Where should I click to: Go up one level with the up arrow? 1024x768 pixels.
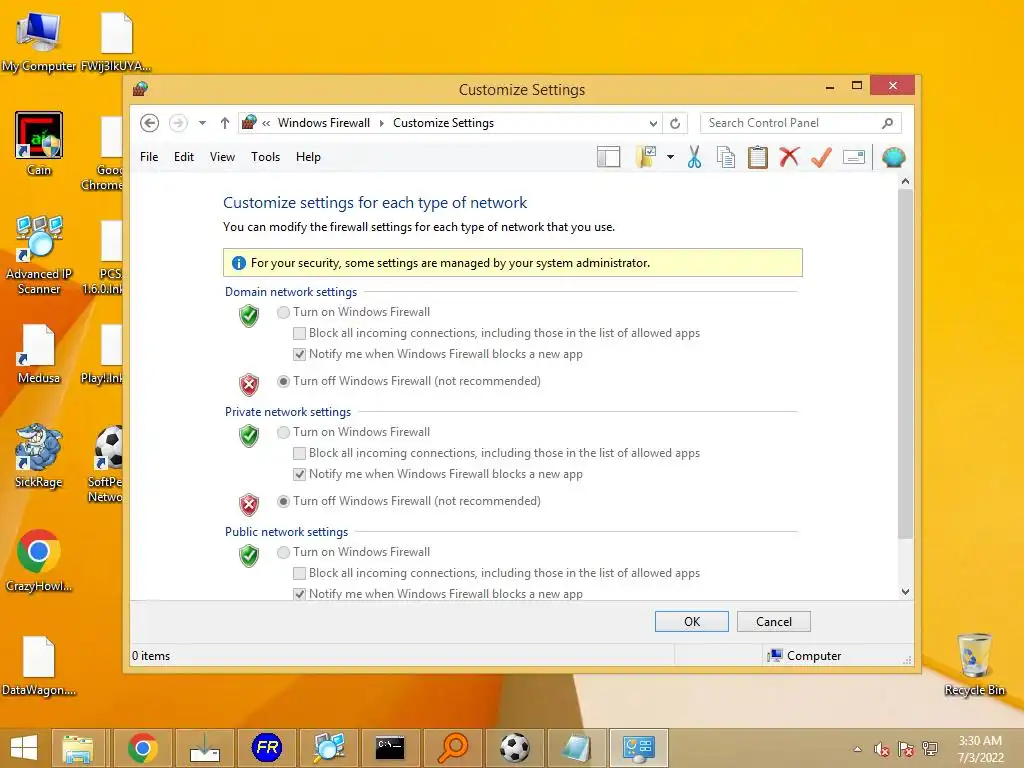[225, 123]
